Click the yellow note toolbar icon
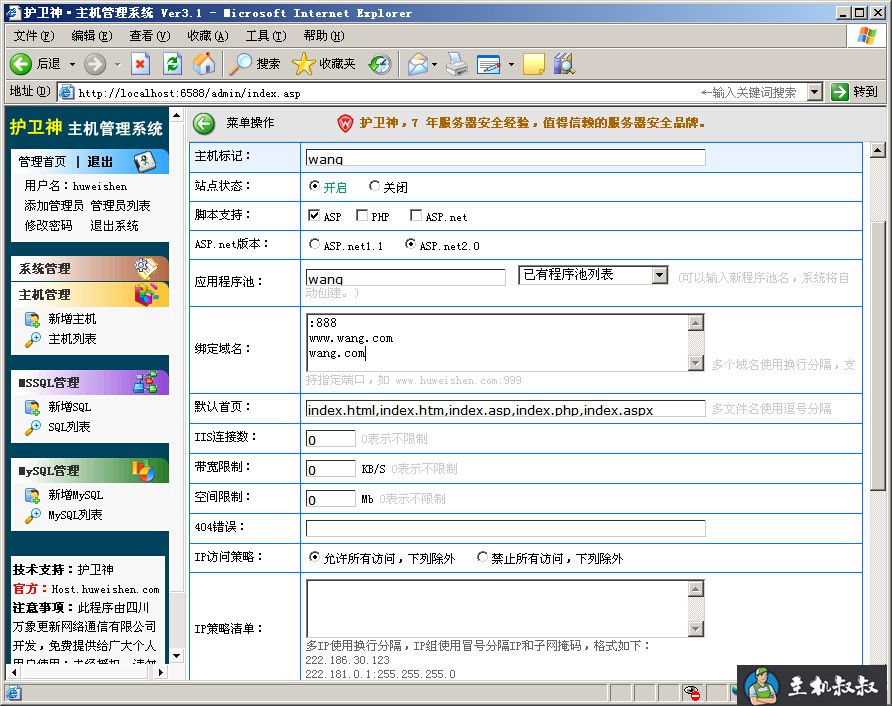 (534, 64)
